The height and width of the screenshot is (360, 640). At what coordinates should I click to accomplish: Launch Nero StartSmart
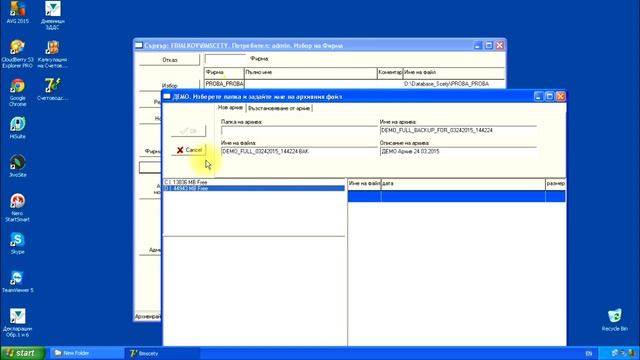coord(18,208)
